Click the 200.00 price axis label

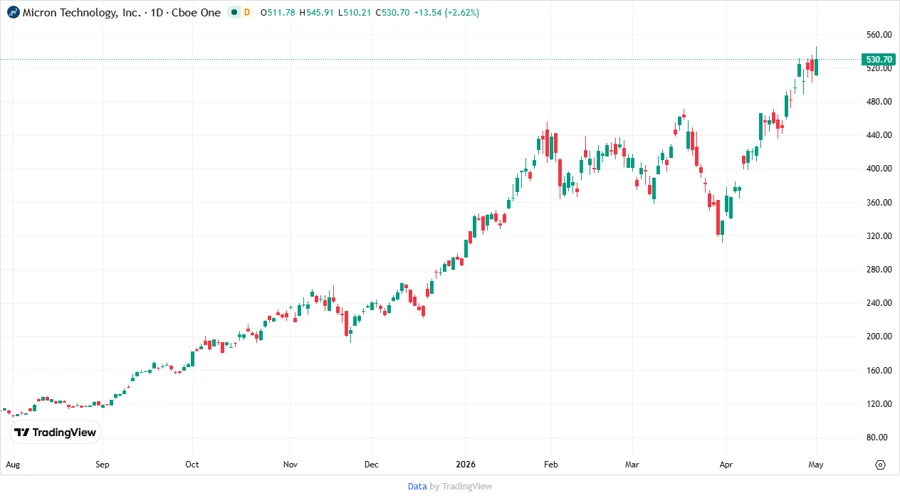[879, 336]
